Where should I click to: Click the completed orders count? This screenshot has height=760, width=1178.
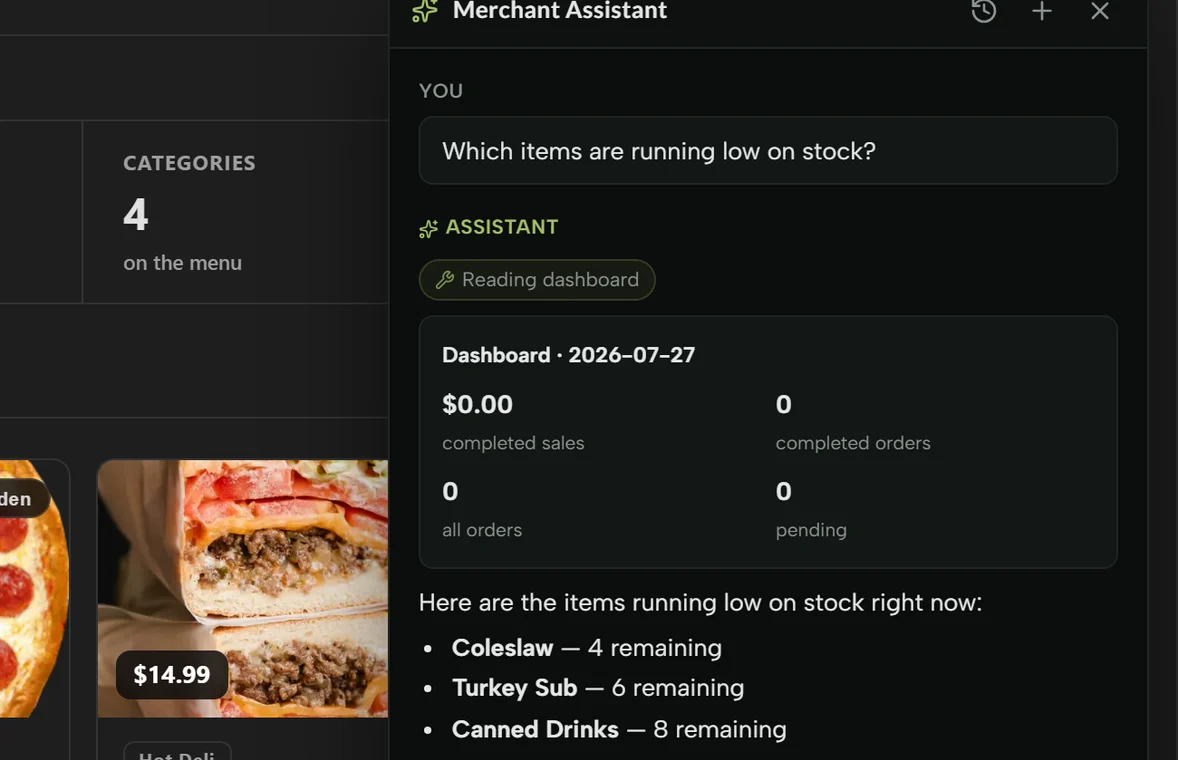(784, 404)
